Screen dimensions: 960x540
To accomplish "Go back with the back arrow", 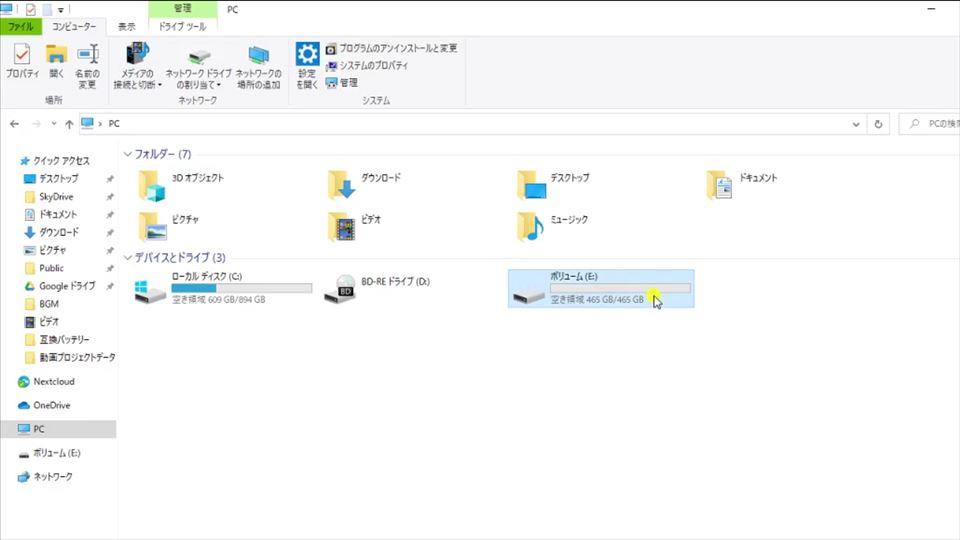I will (x=15, y=124).
